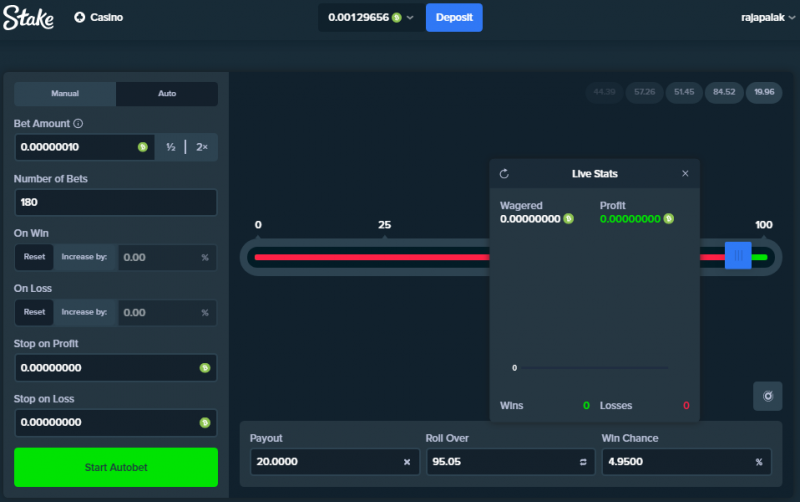800x502 pixels.
Task: Click the slider label 25
Action: (384, 225)
